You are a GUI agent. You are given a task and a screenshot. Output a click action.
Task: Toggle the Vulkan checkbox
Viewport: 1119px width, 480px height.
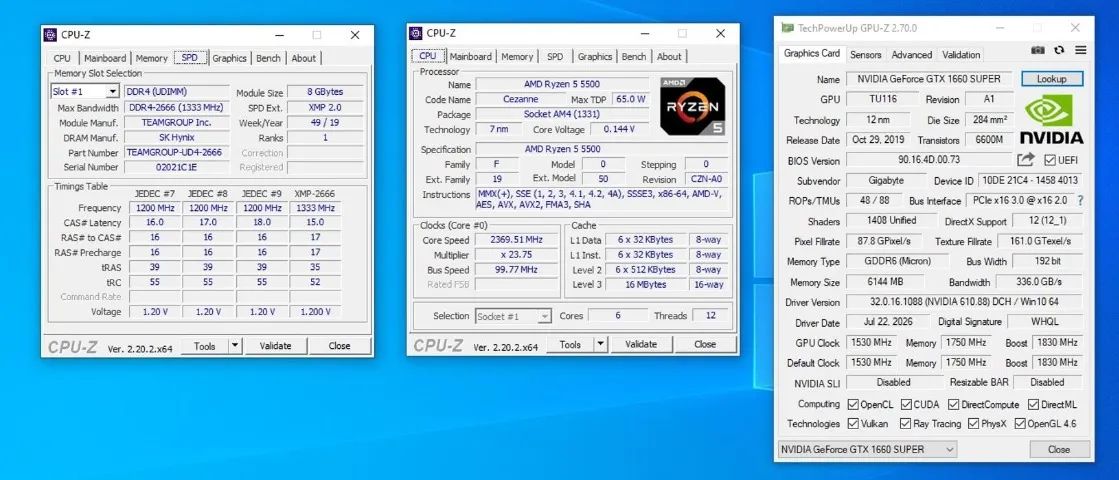coord(853,424)
